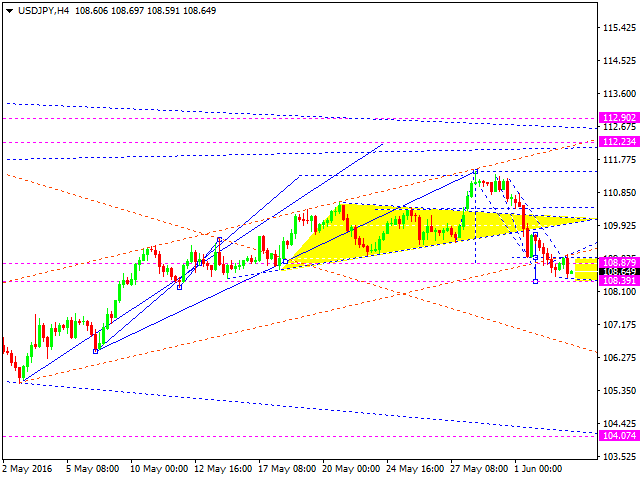This screenshot has height=480, width=640.
Task: Click the 1 Jun 00:00 time label
Action: pyautogui.click(x=538, y=469)
